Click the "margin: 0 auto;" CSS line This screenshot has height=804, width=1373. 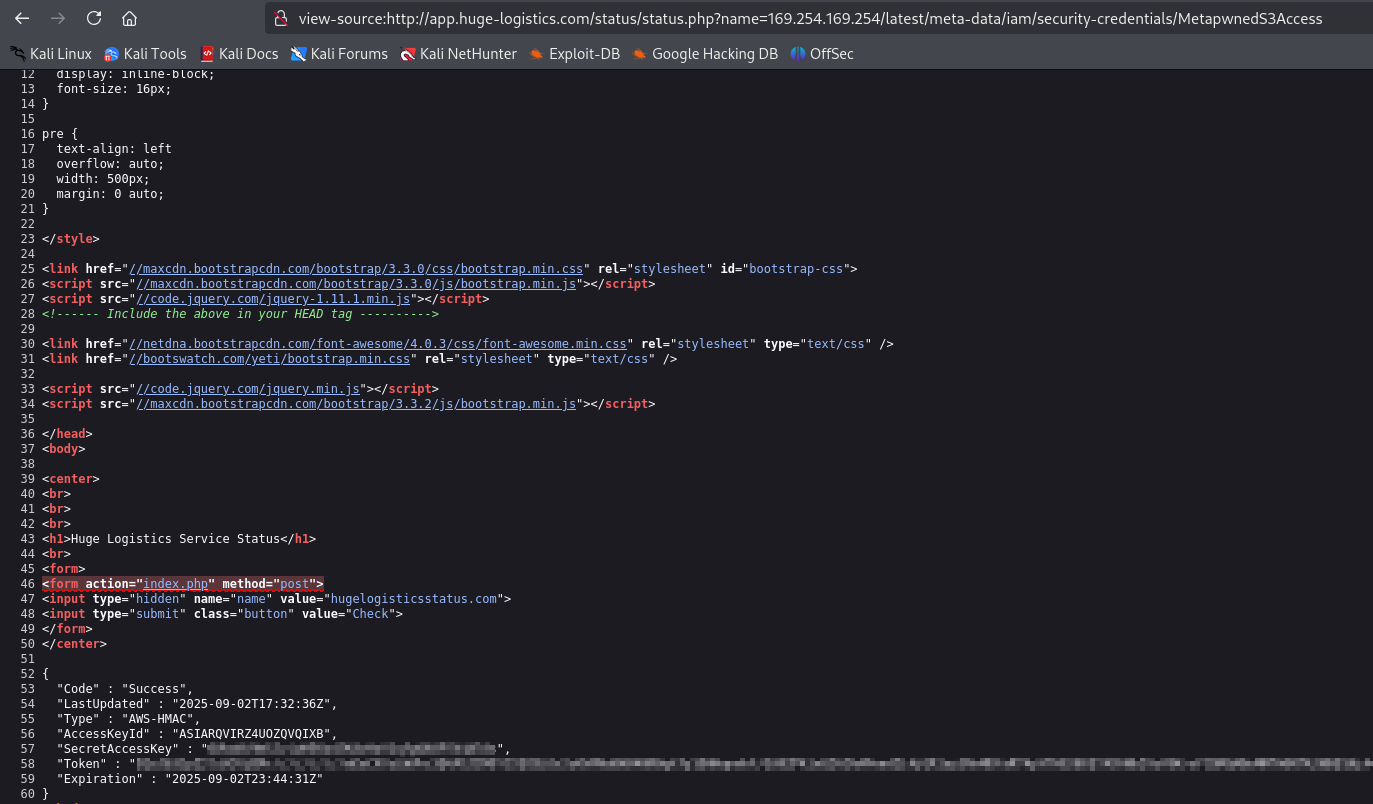(x=110, y=194)
